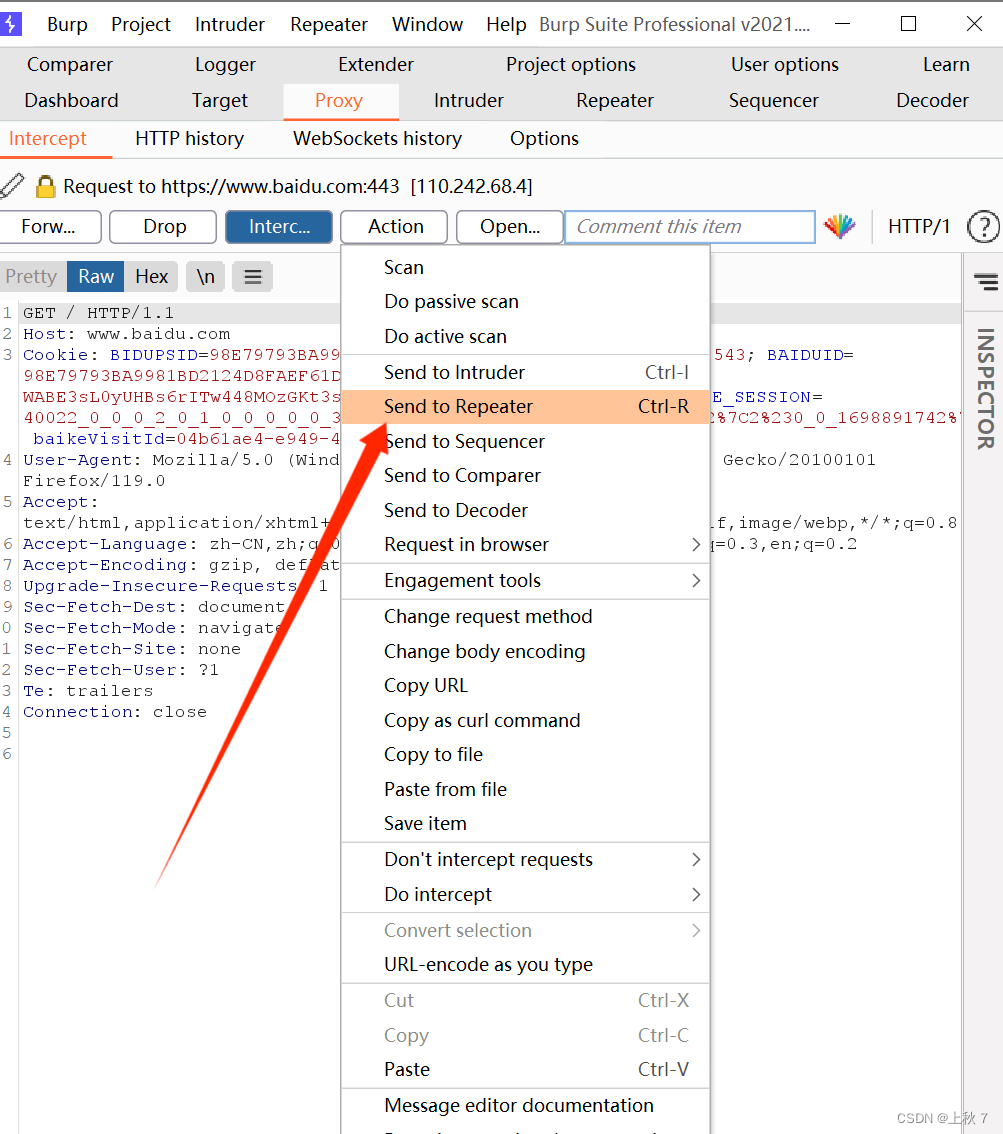Toggle URL-encode as you type
The height and width of the screenshot is (1134, 1003).
[x=525, y=965]
